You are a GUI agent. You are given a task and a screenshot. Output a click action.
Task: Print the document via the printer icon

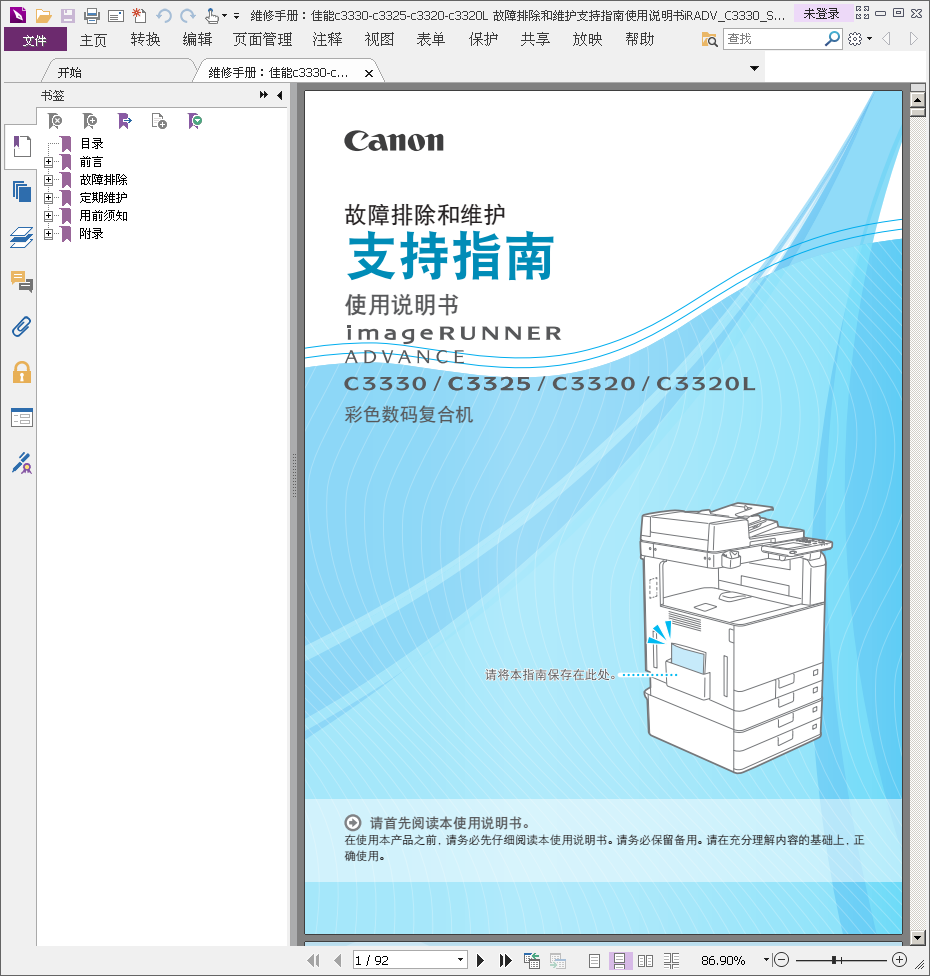[92, 15]
